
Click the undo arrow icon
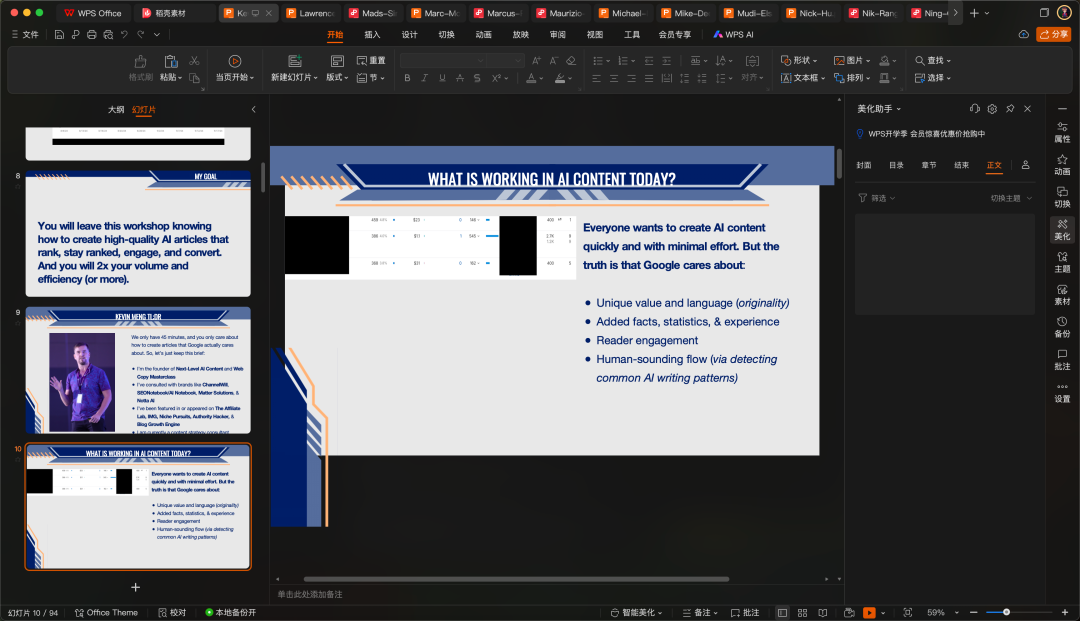pos(124,34)
